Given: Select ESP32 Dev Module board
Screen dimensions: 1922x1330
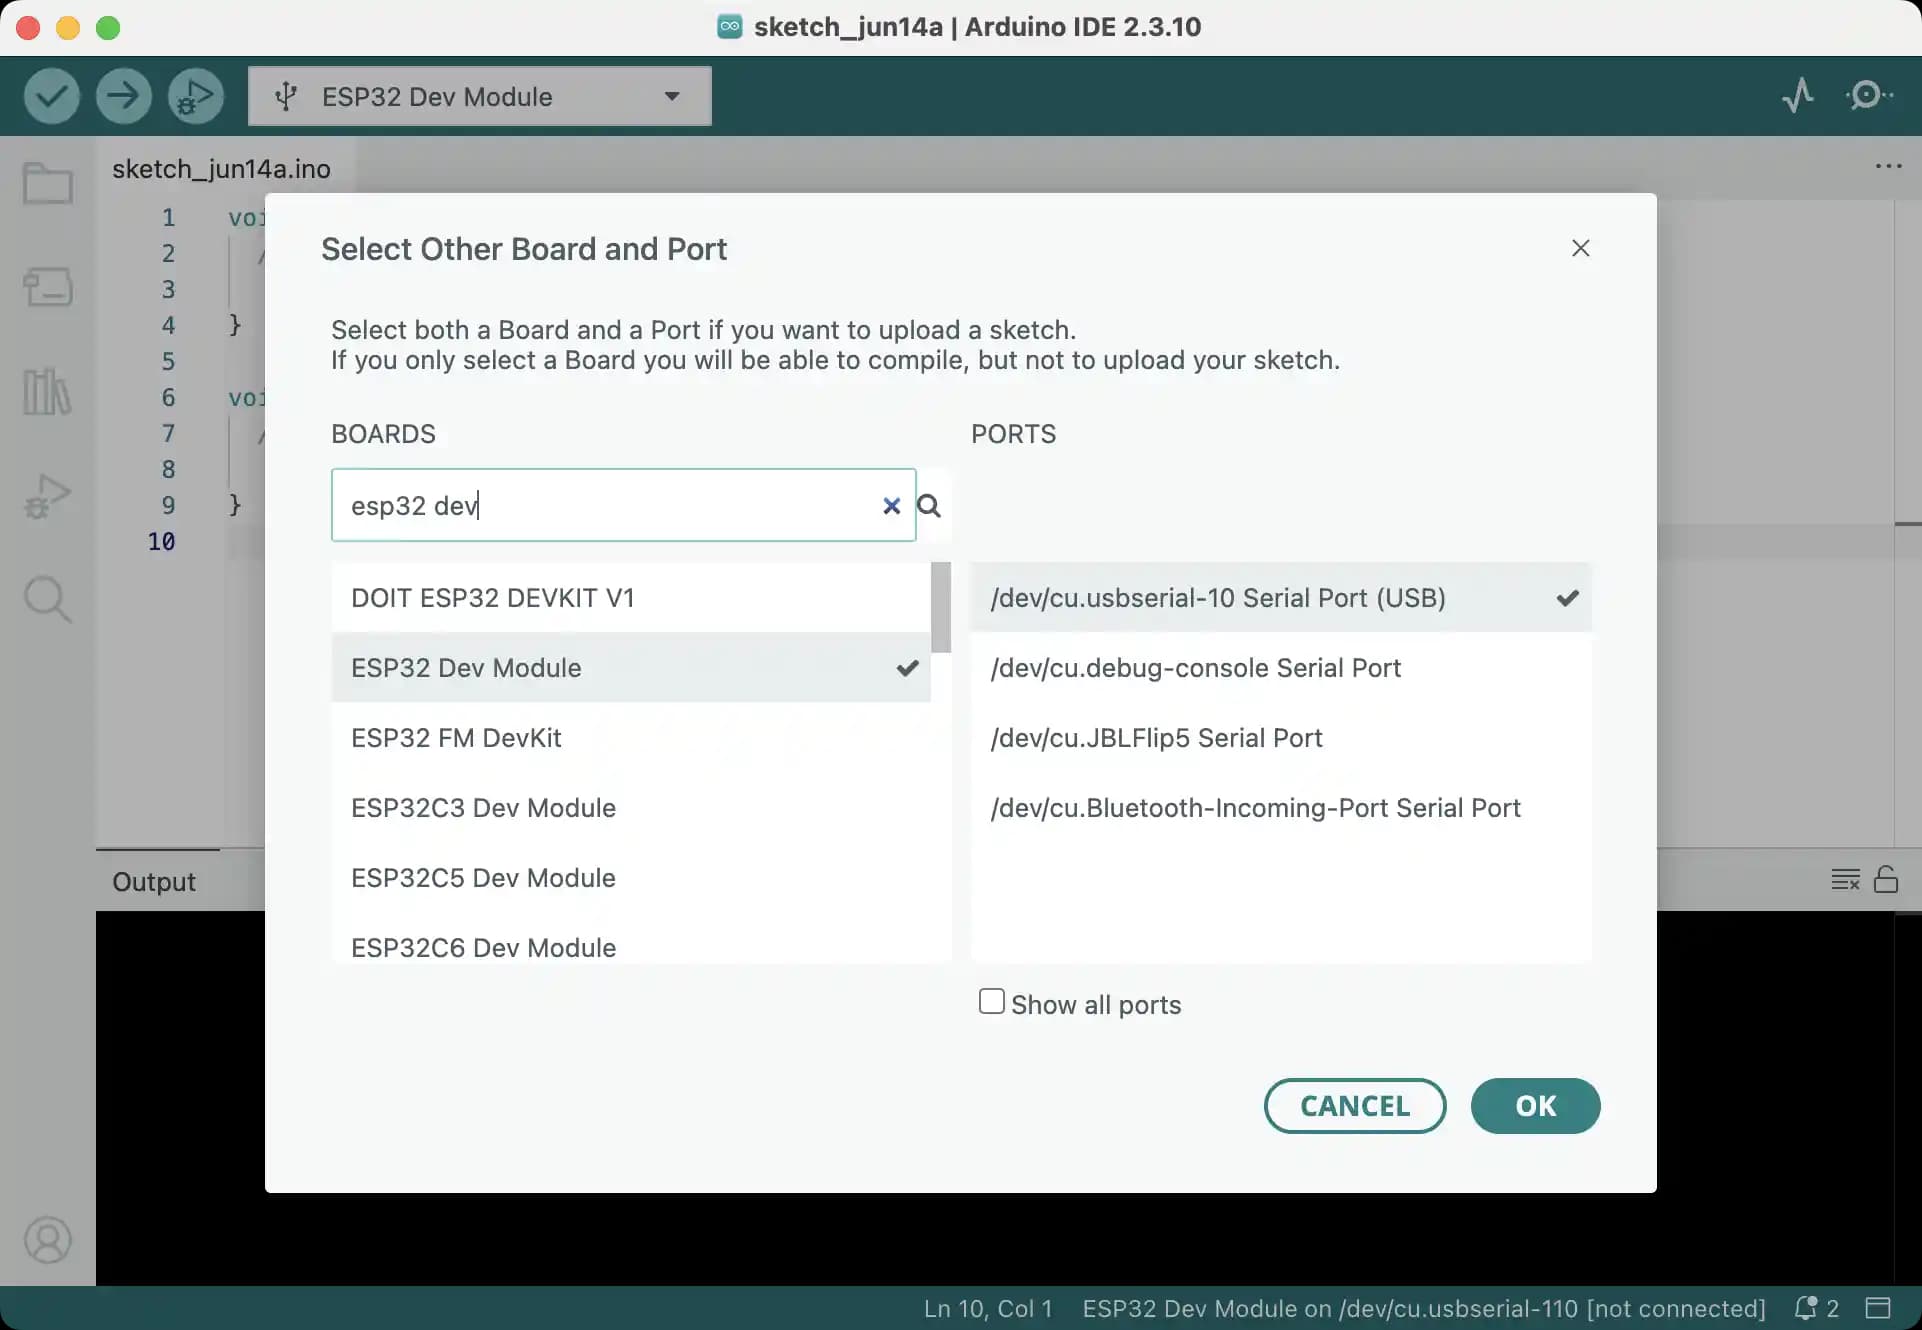Looking at the screenshot, I should [631, 667].
